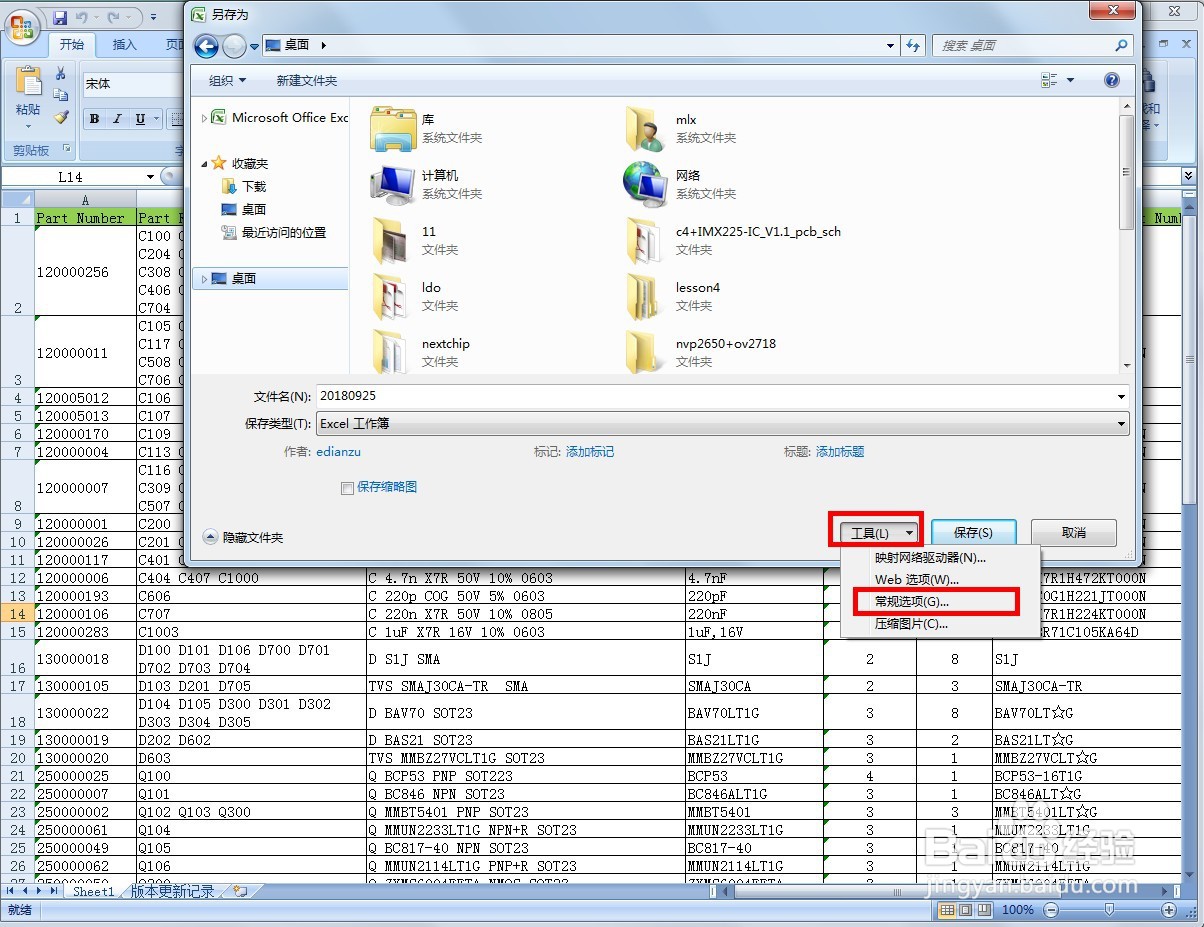Click the 桌面 breadcrumb in the address bar
The width and height of the screenshot is (1204, 927).
(x=297, y=45)
